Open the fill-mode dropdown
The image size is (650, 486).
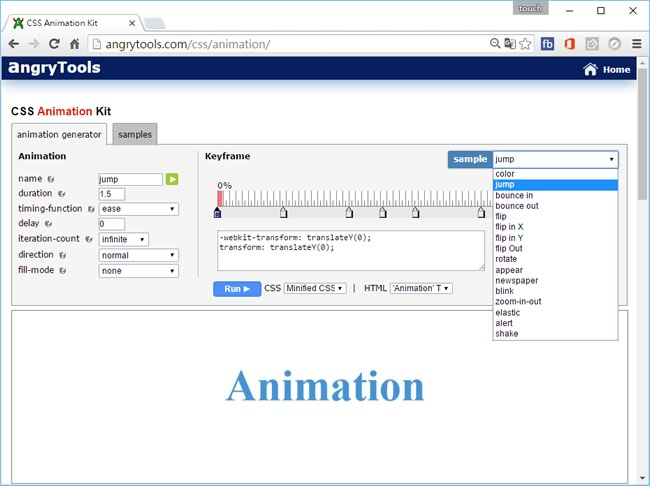pyautogui.click(x=138, y=270)
